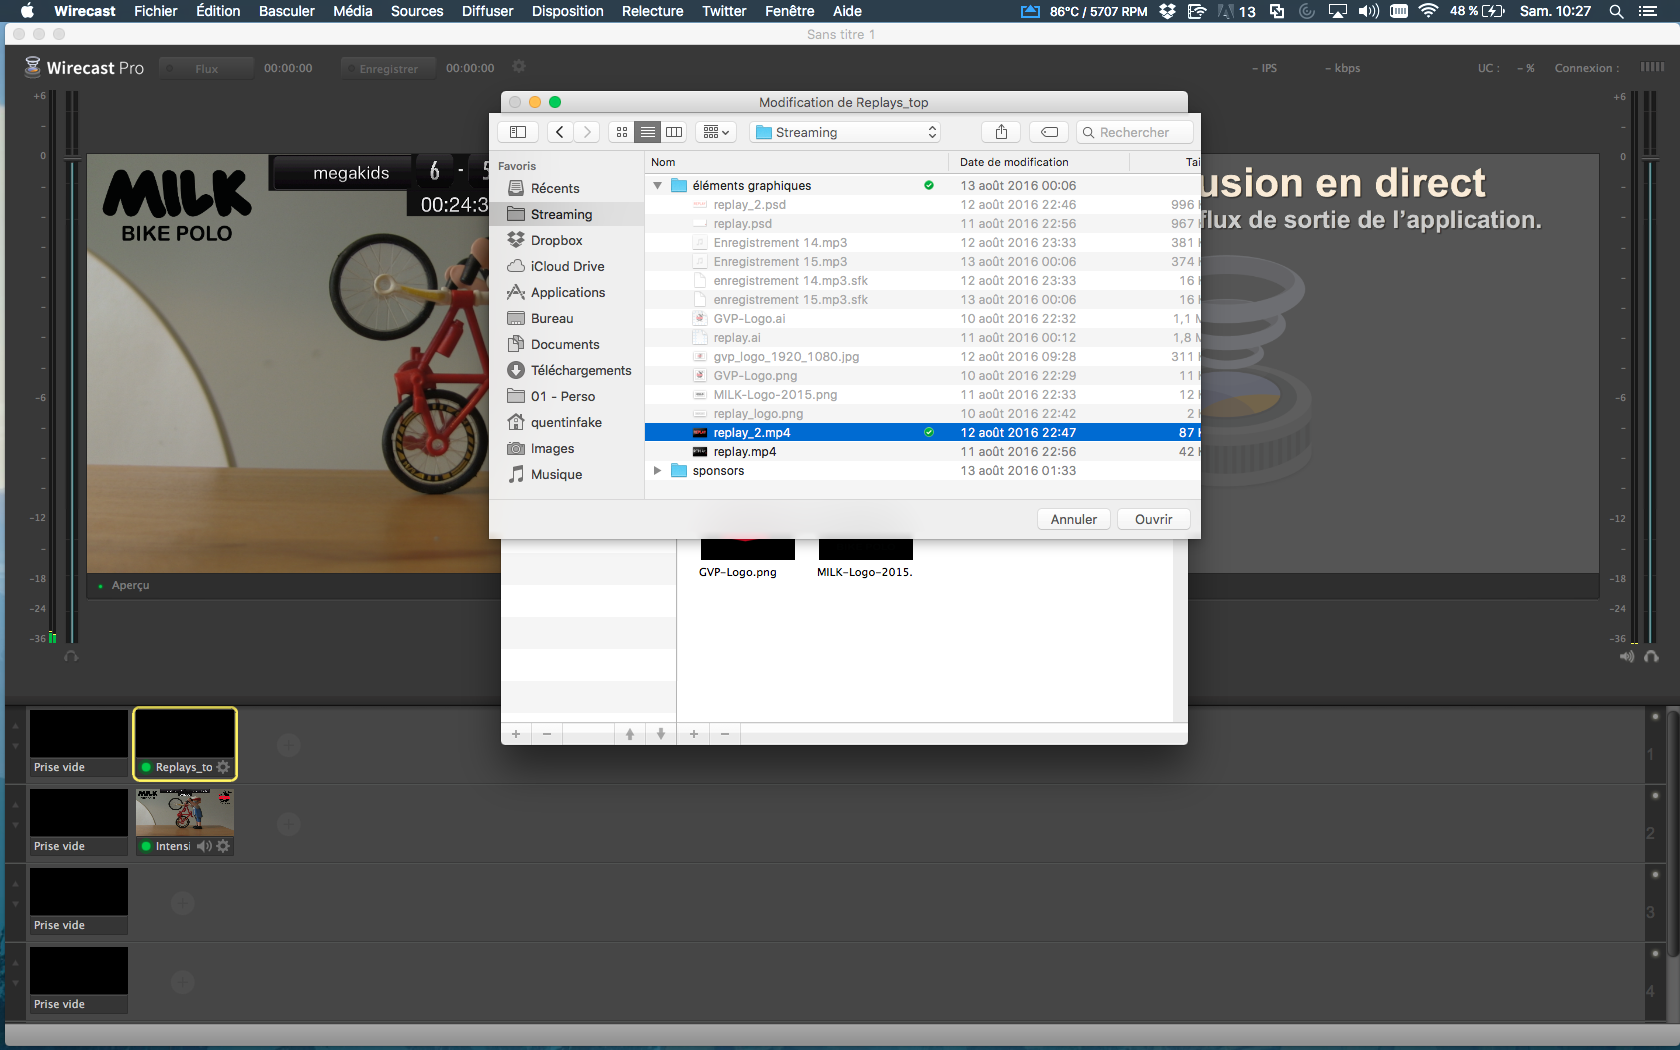The width and height of the screenshot is (1680, 1050).
Task: Open settings gear on Replays_to shot
Action: (x=223, y=767)
